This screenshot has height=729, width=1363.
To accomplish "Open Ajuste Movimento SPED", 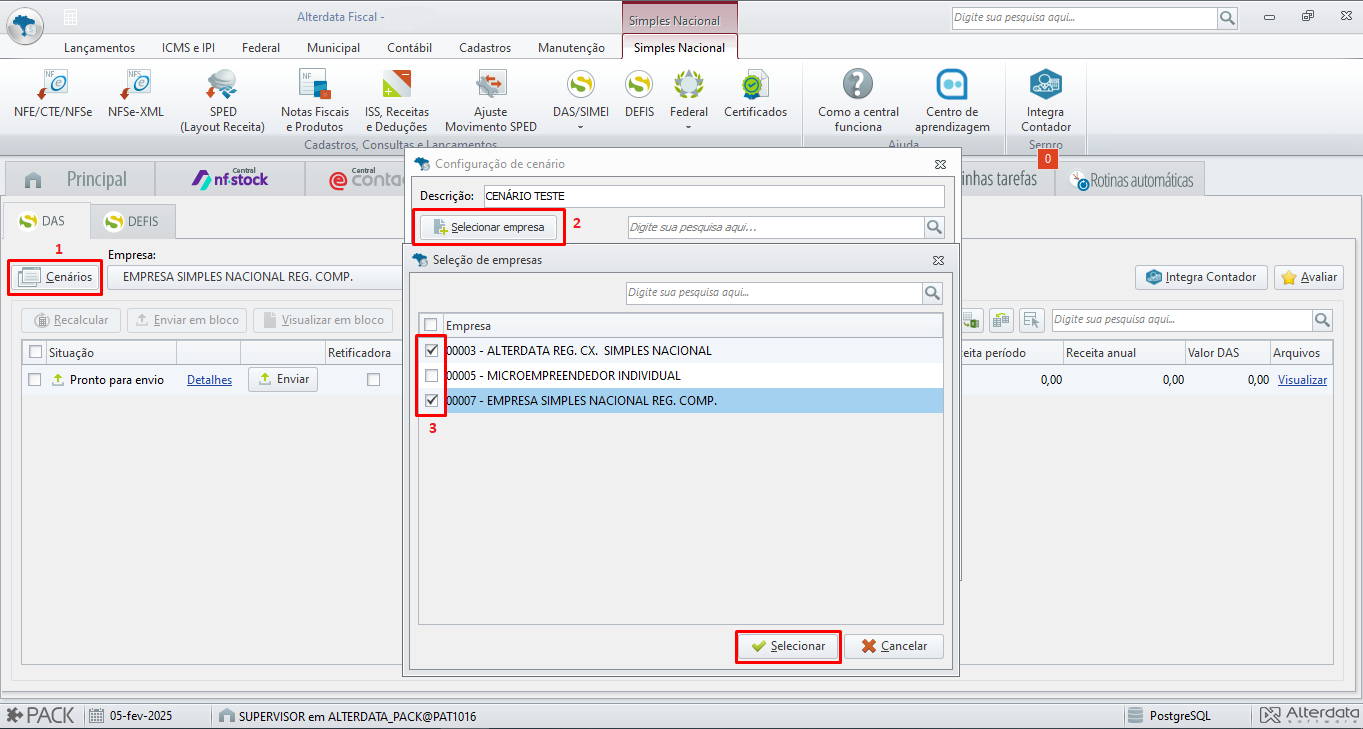I will [x=490, y=101].
